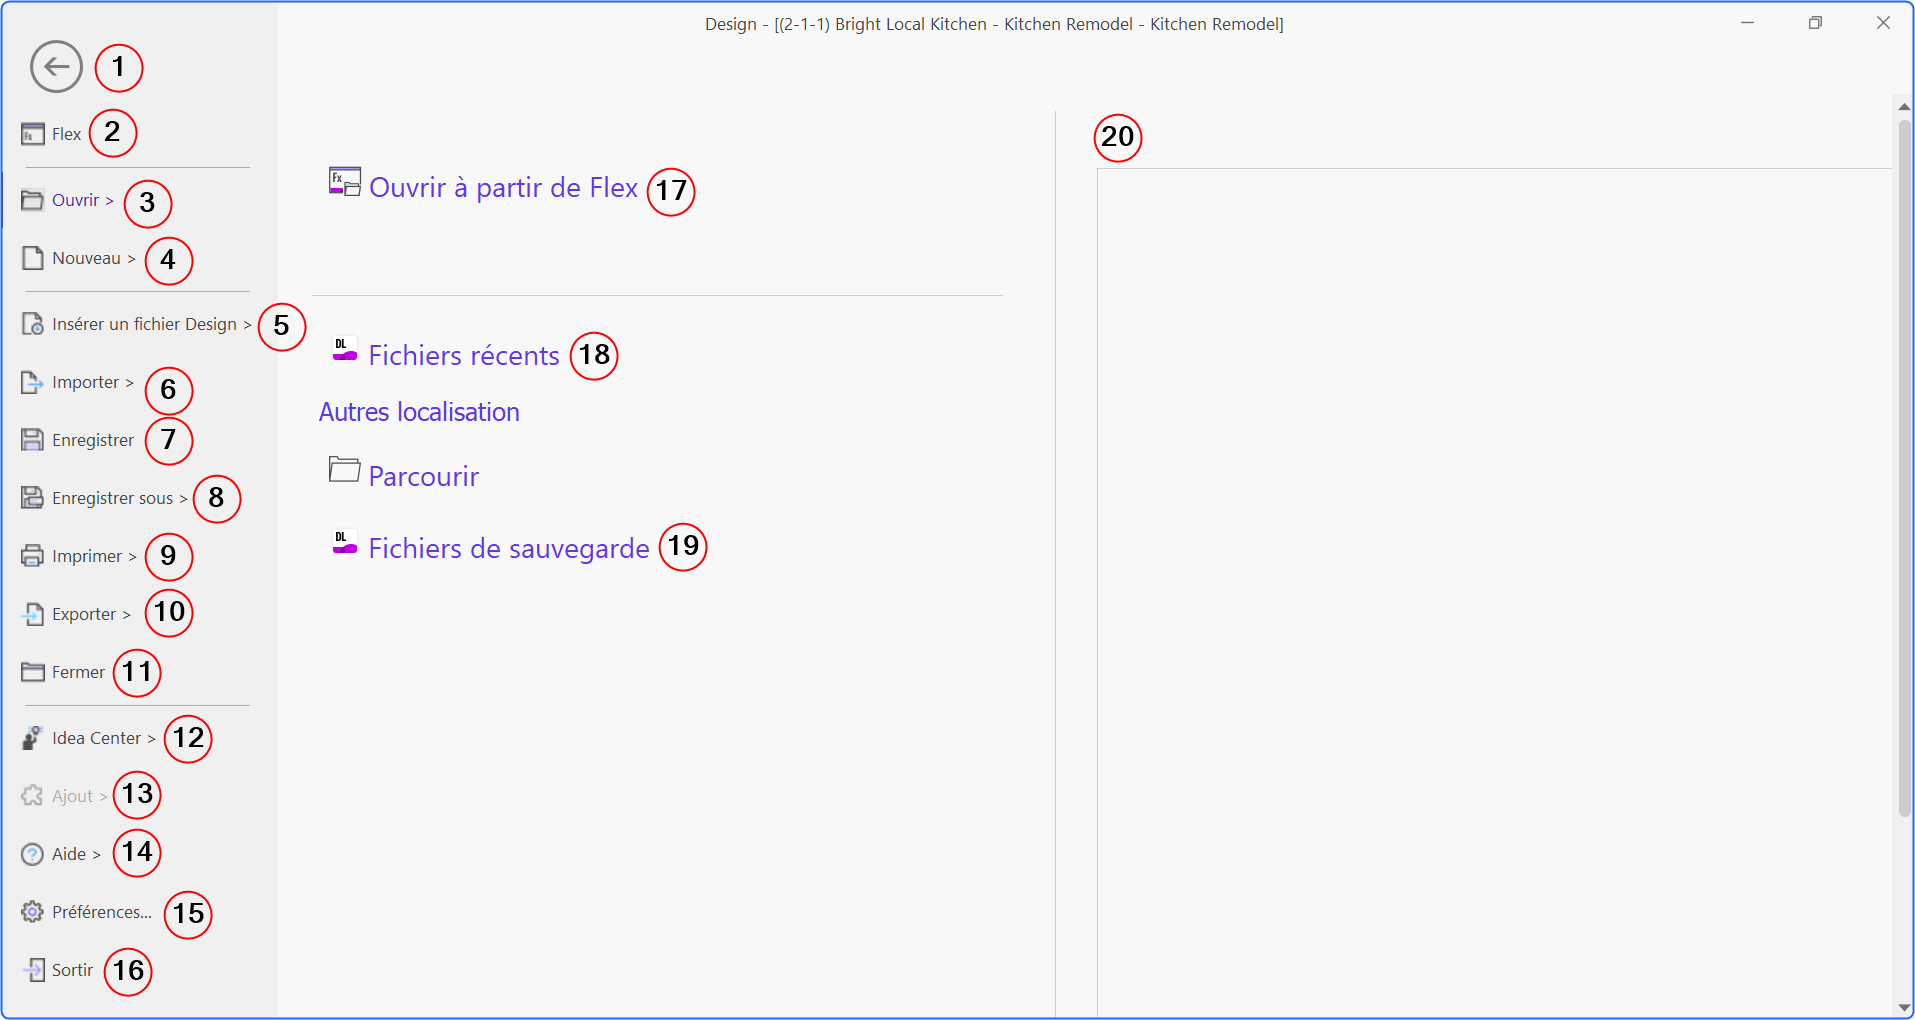
Task: Minimize the Design window
Action: point(1747,23)
